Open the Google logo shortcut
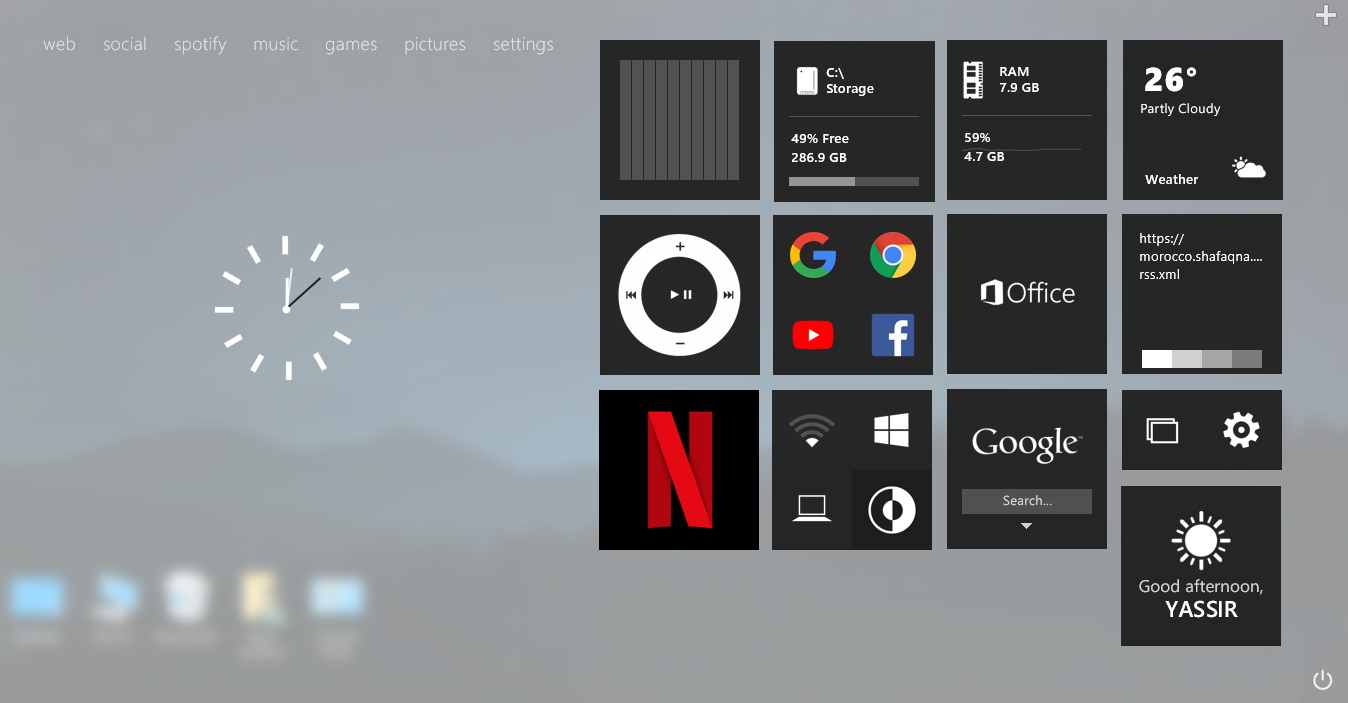 [x=813, y=255]
